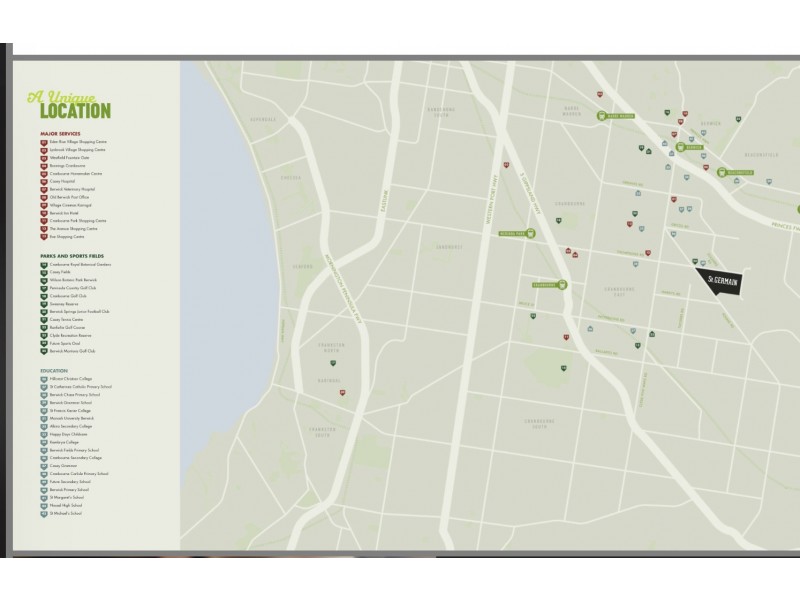Viewport: 800px width, 600px height.
Task: Select the Berwick train station icon
Action: pos(680,147)
